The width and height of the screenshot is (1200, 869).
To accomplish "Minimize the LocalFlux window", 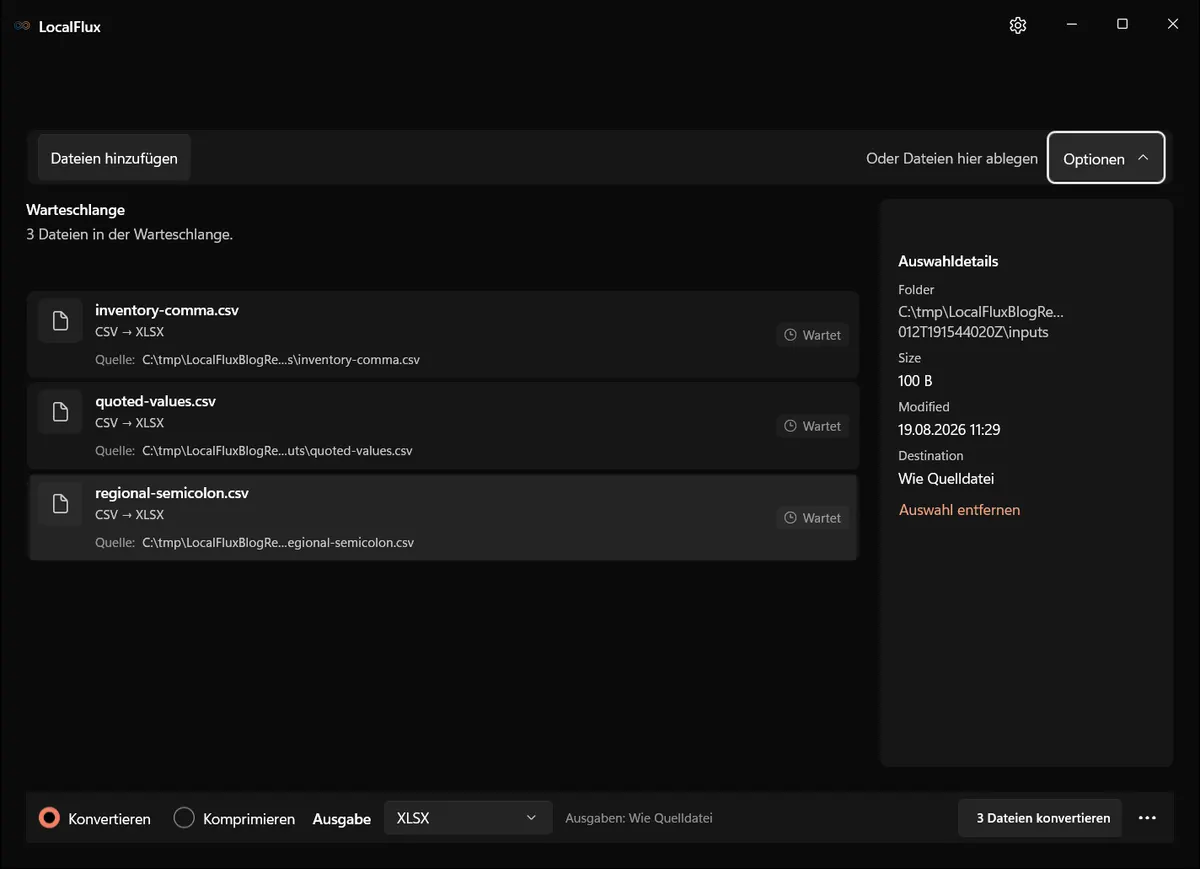I will 1071,25.
